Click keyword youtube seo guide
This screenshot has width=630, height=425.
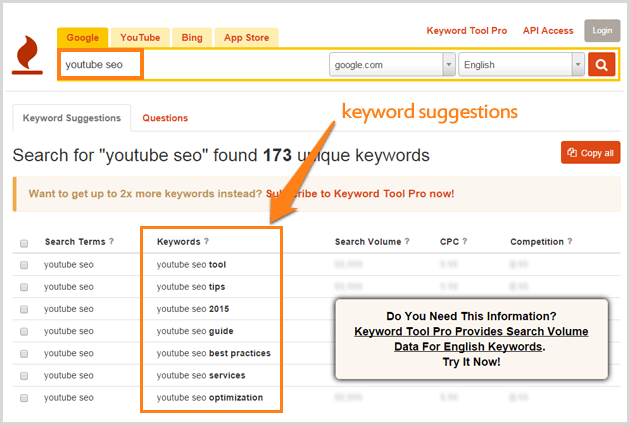point(195,331)
